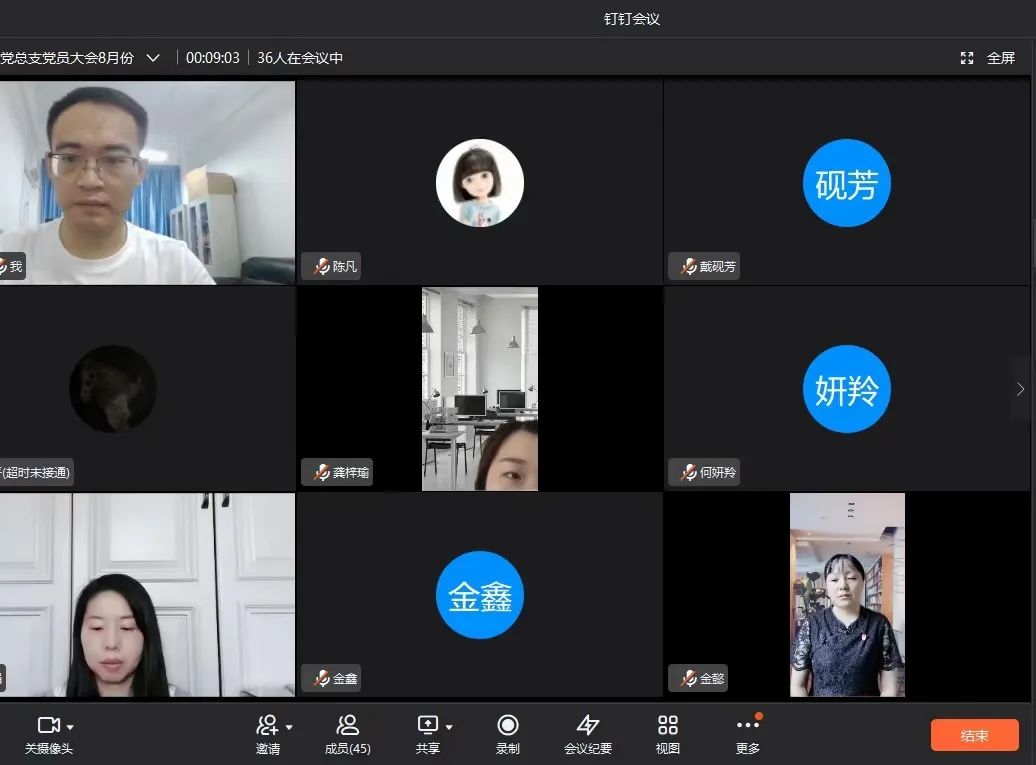Screen dimensions: 1036x765
Task: Click the 金懿 video feed
Action: tap(847, 595)
